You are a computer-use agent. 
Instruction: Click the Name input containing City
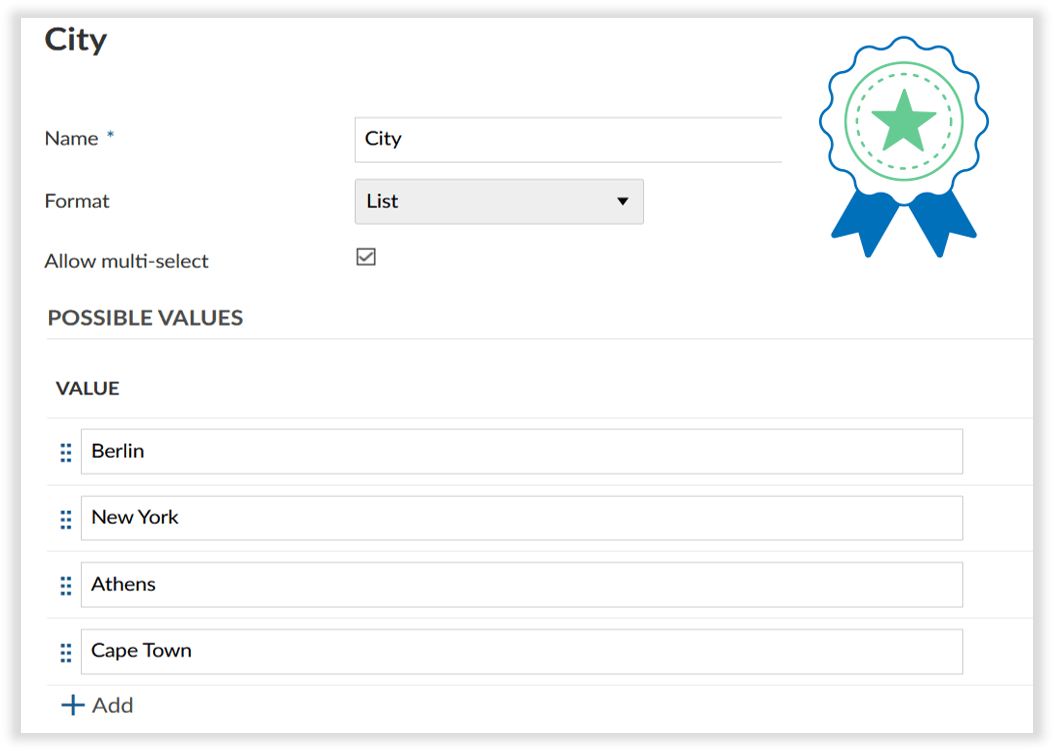(568, 140)
